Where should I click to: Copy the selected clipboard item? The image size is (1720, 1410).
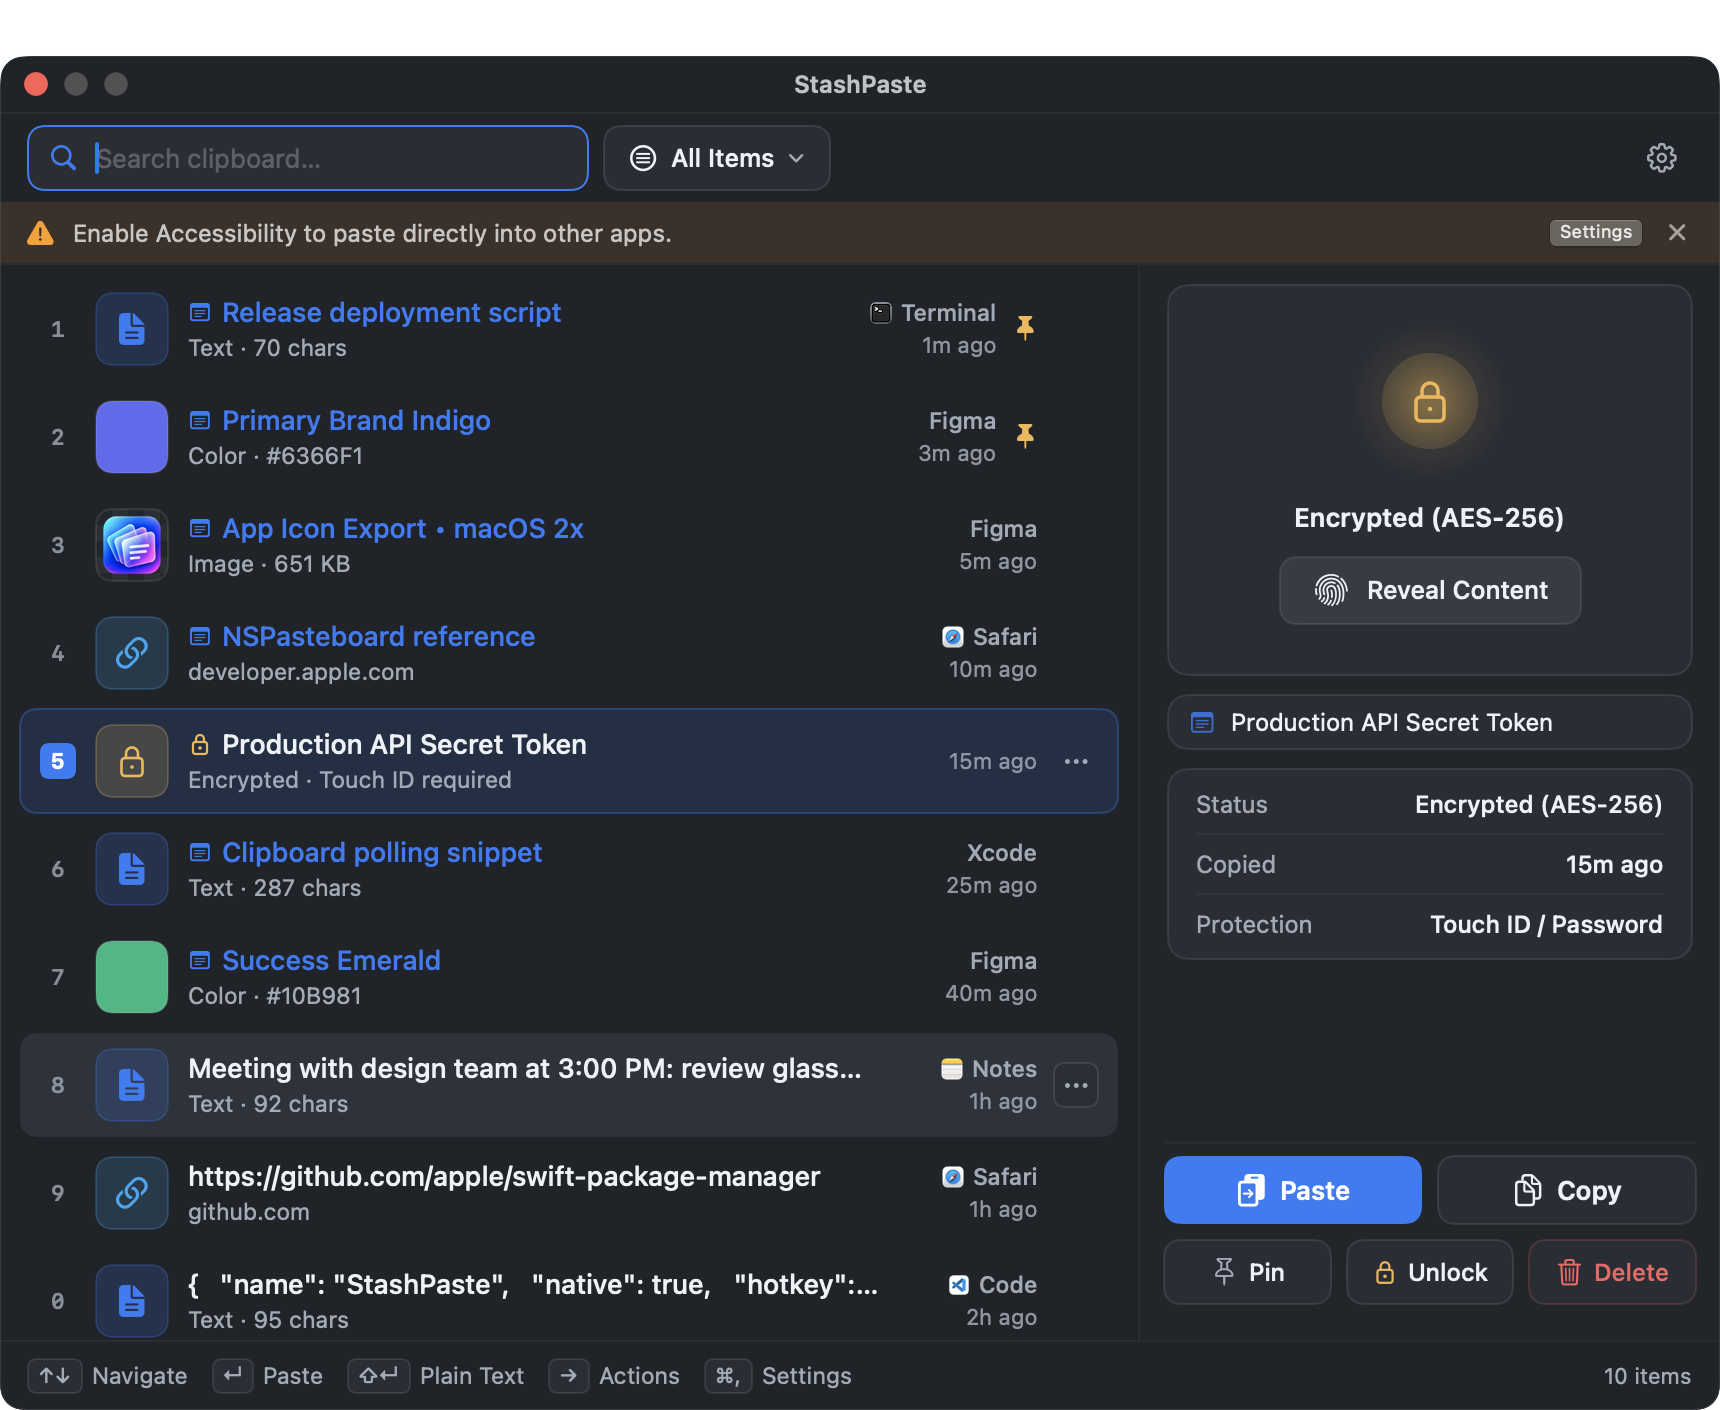(x=1566, y=1190)
